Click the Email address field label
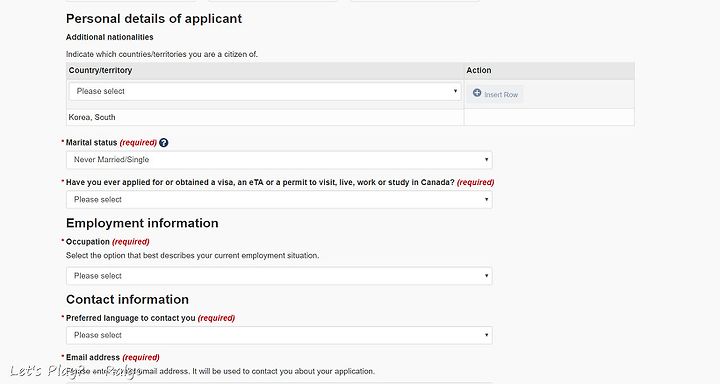The height and width of the screenshot is (384, 720). [x=93, y=357]
